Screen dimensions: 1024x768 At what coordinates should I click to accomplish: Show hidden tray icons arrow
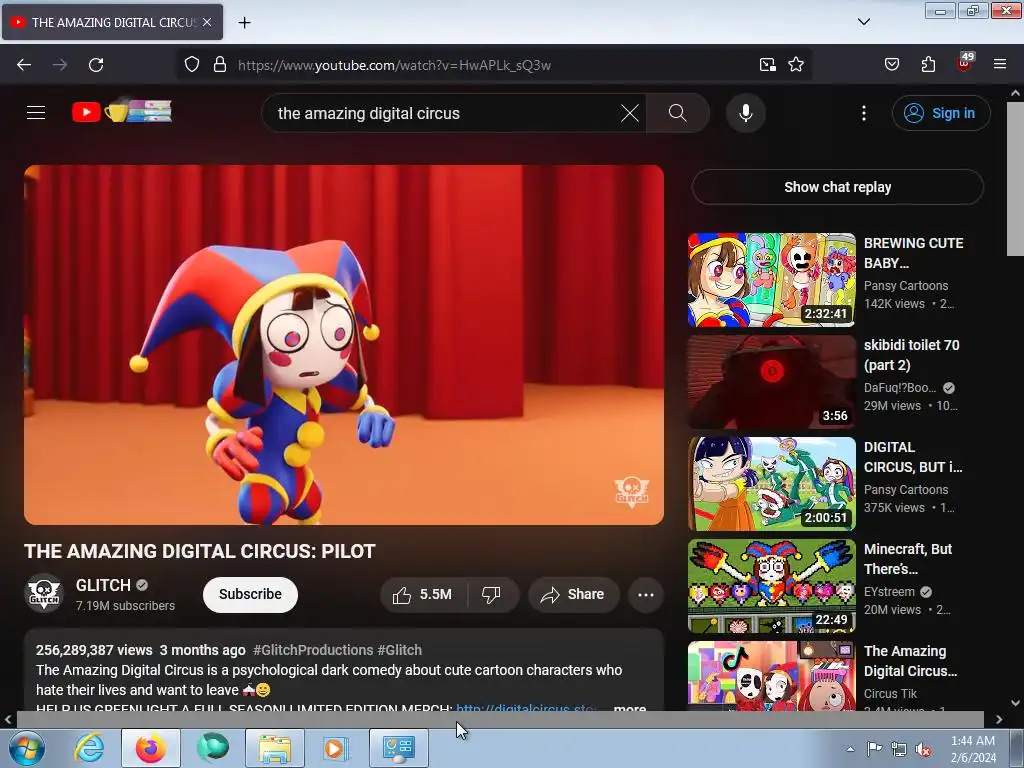[850, 749]
